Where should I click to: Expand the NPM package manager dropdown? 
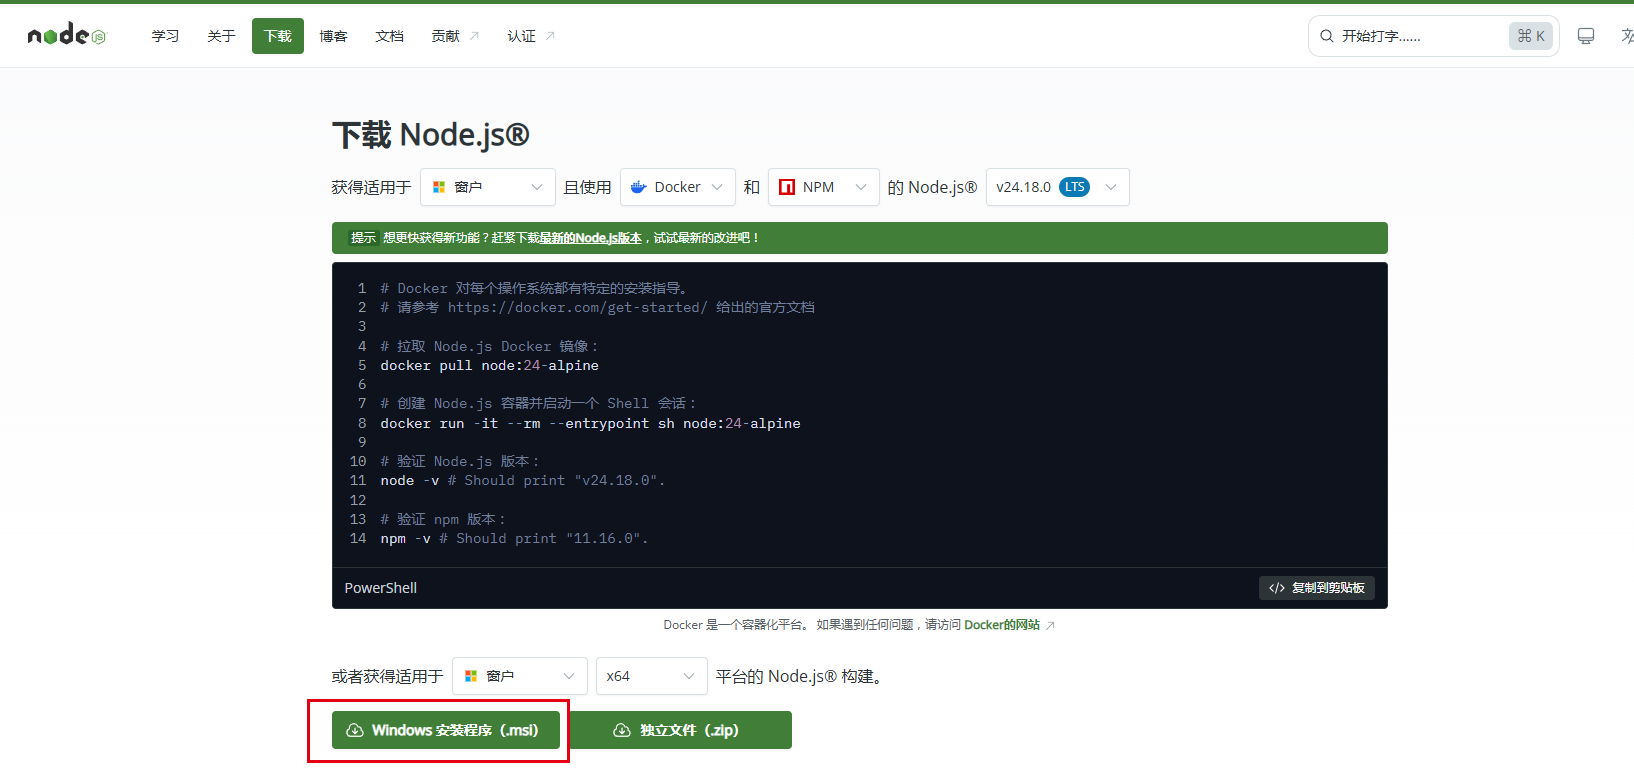[x=824, y=187]
